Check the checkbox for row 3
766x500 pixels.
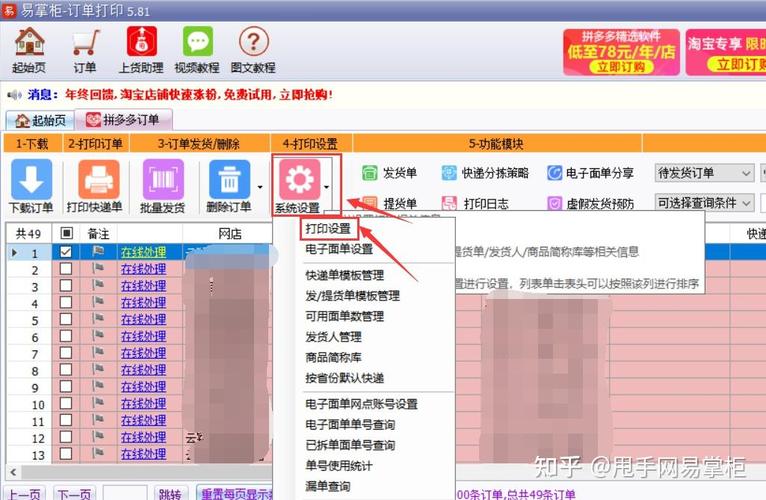65,285
